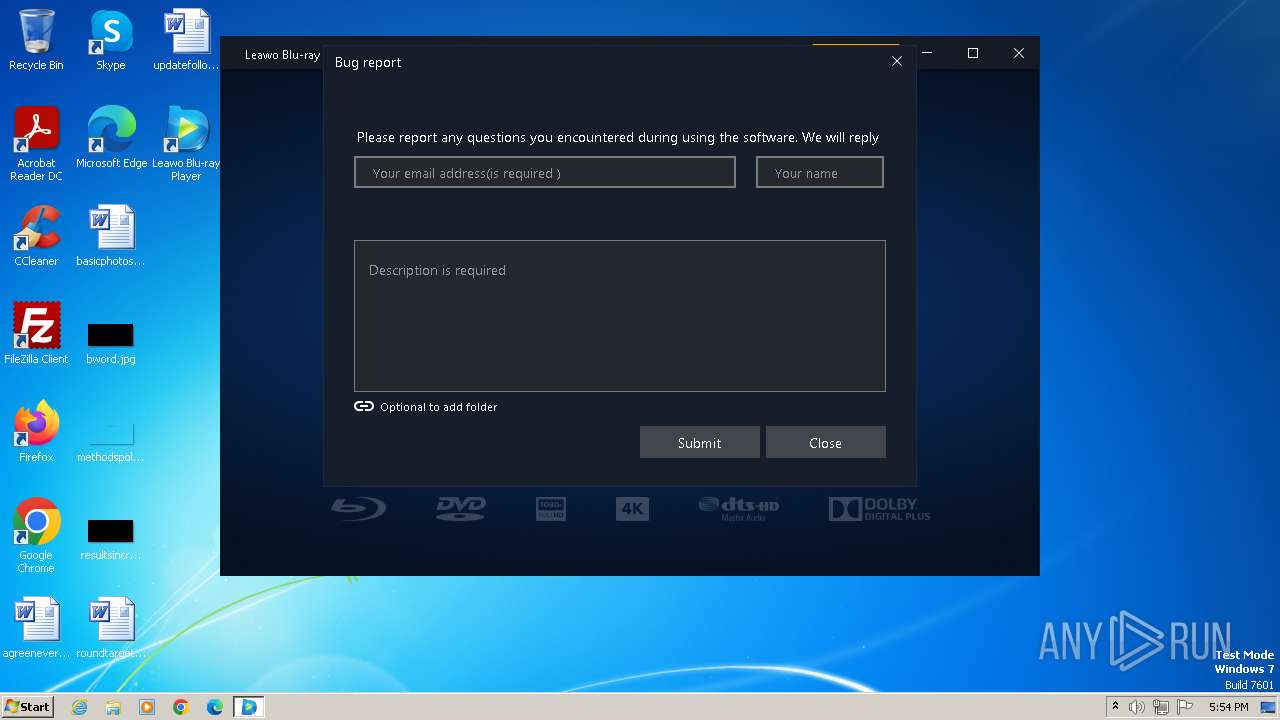Open Acrobat Reader DC shortcut
1280x720 pixels.
[x=36, y=144]
